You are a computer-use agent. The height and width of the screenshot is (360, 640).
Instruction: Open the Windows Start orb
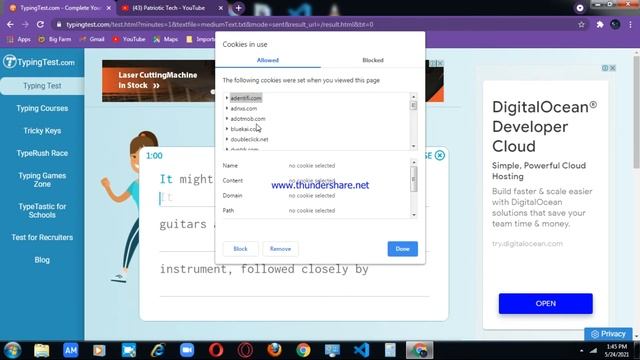[x=12, y=350]
